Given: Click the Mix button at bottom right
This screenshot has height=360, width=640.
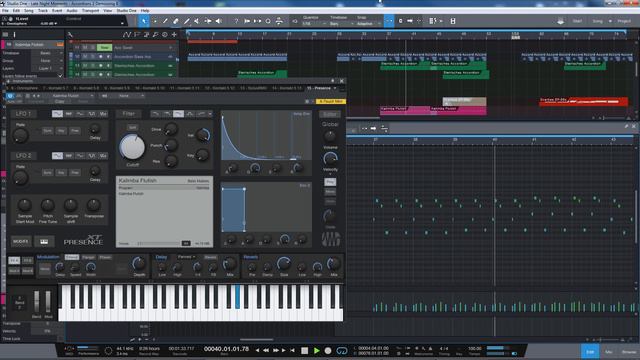Looking at the screenshot, I should [609, 351].
